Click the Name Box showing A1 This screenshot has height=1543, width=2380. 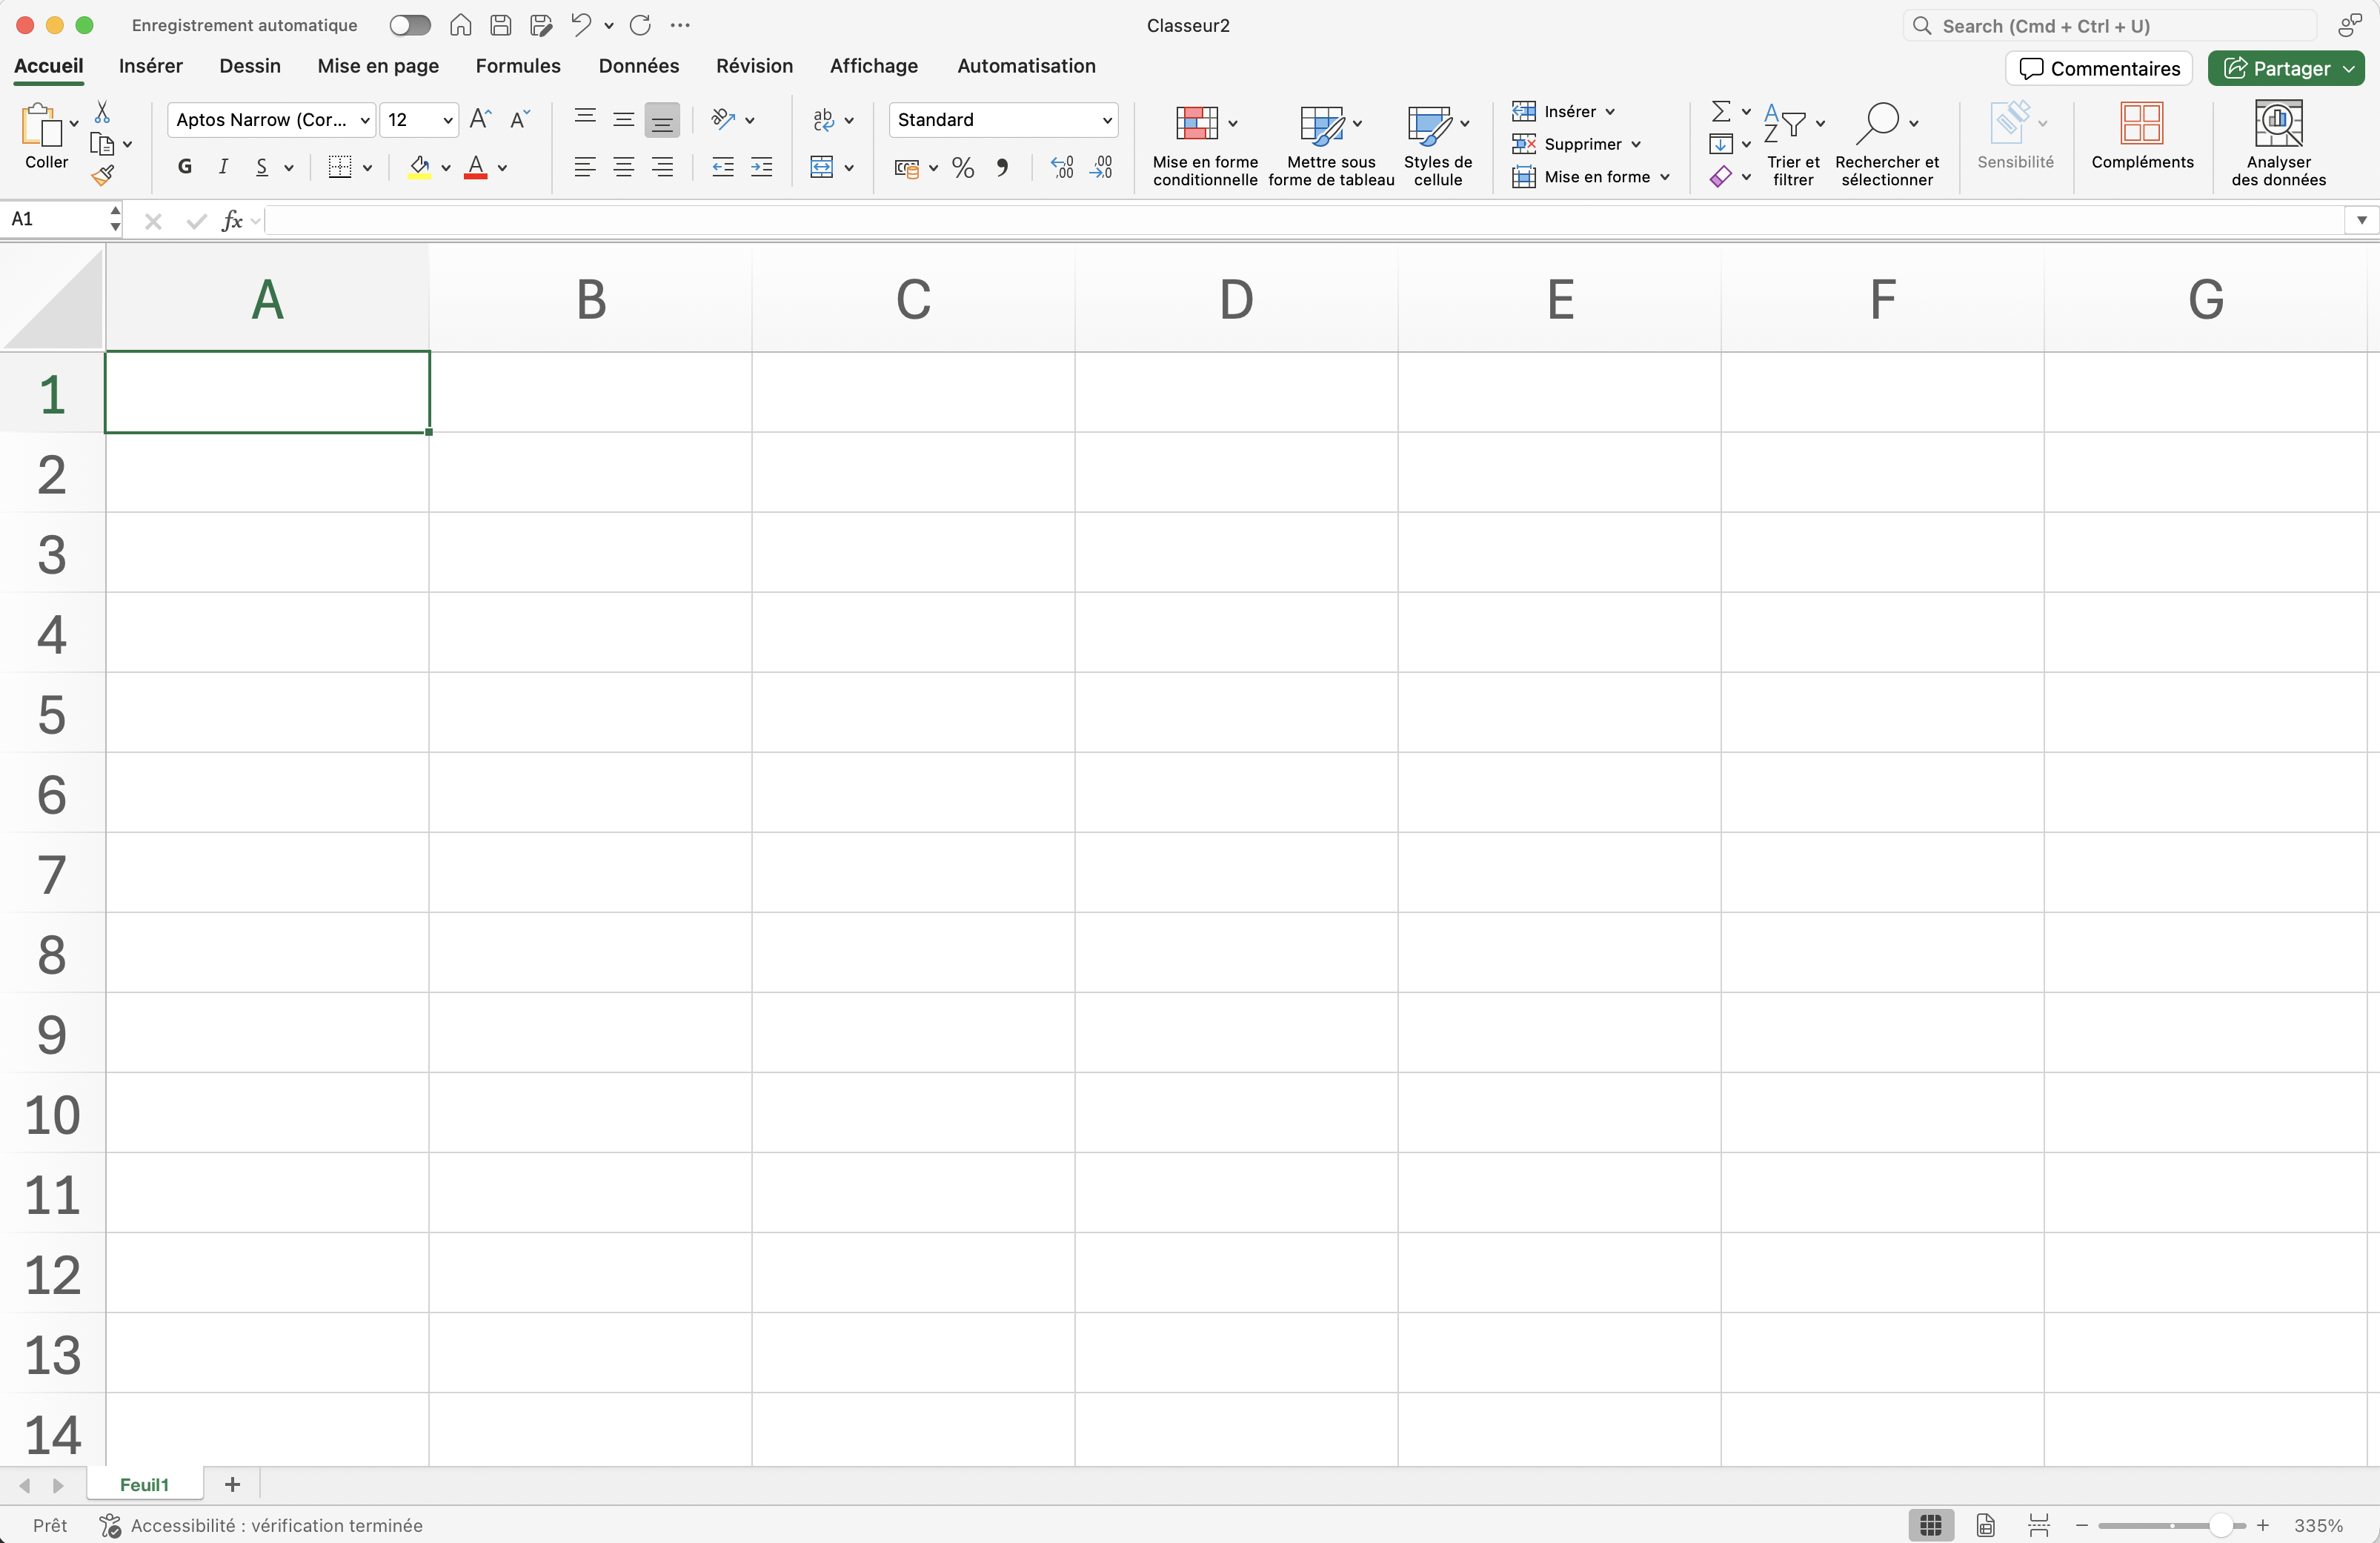click(x=55, y=219)
